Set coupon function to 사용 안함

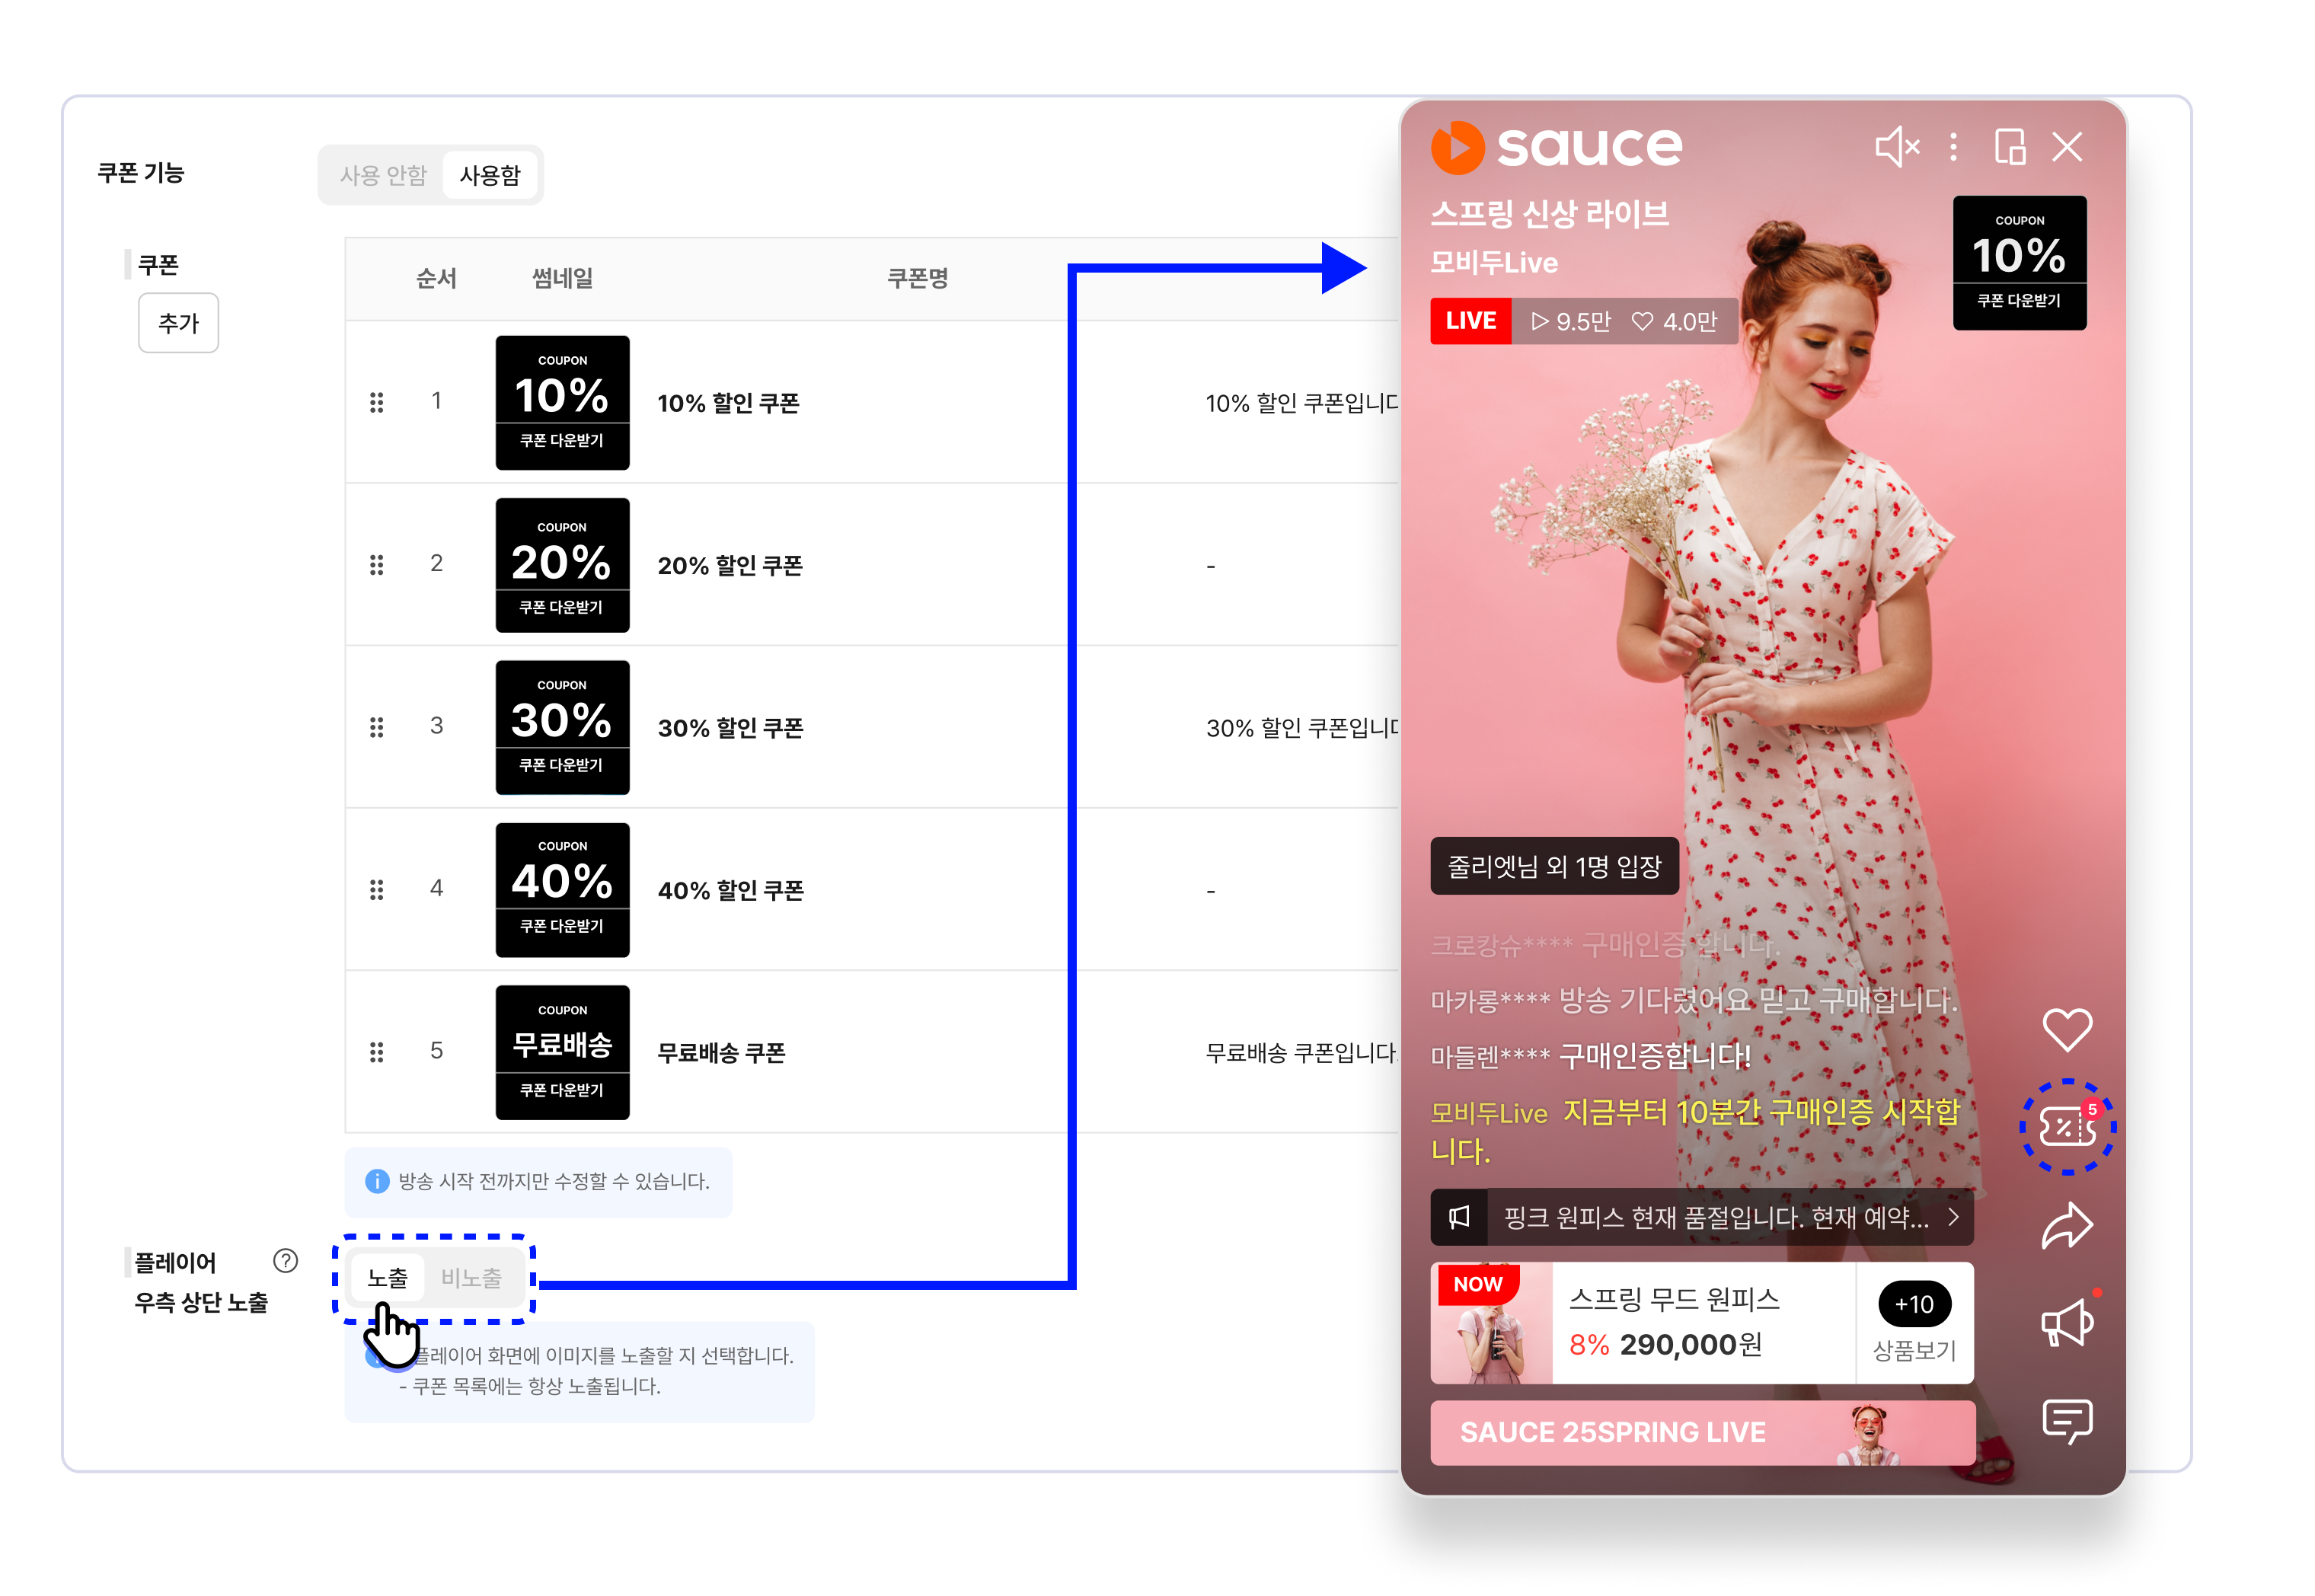click(383, 176)
